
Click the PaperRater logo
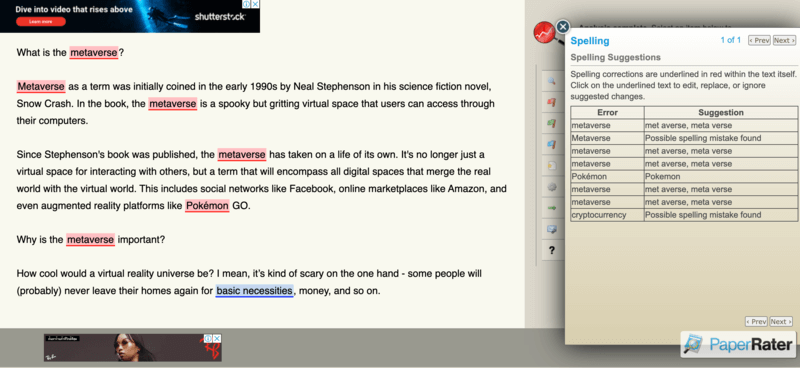pos(738,344)
